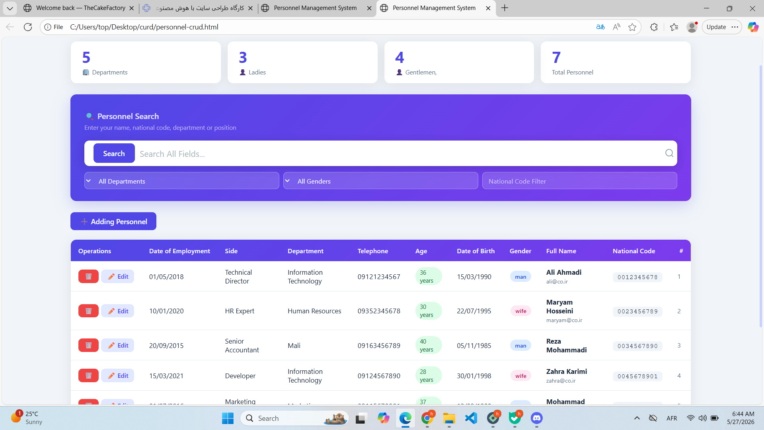Delete the Ali Ahmadi personnel row

(88, 276)
